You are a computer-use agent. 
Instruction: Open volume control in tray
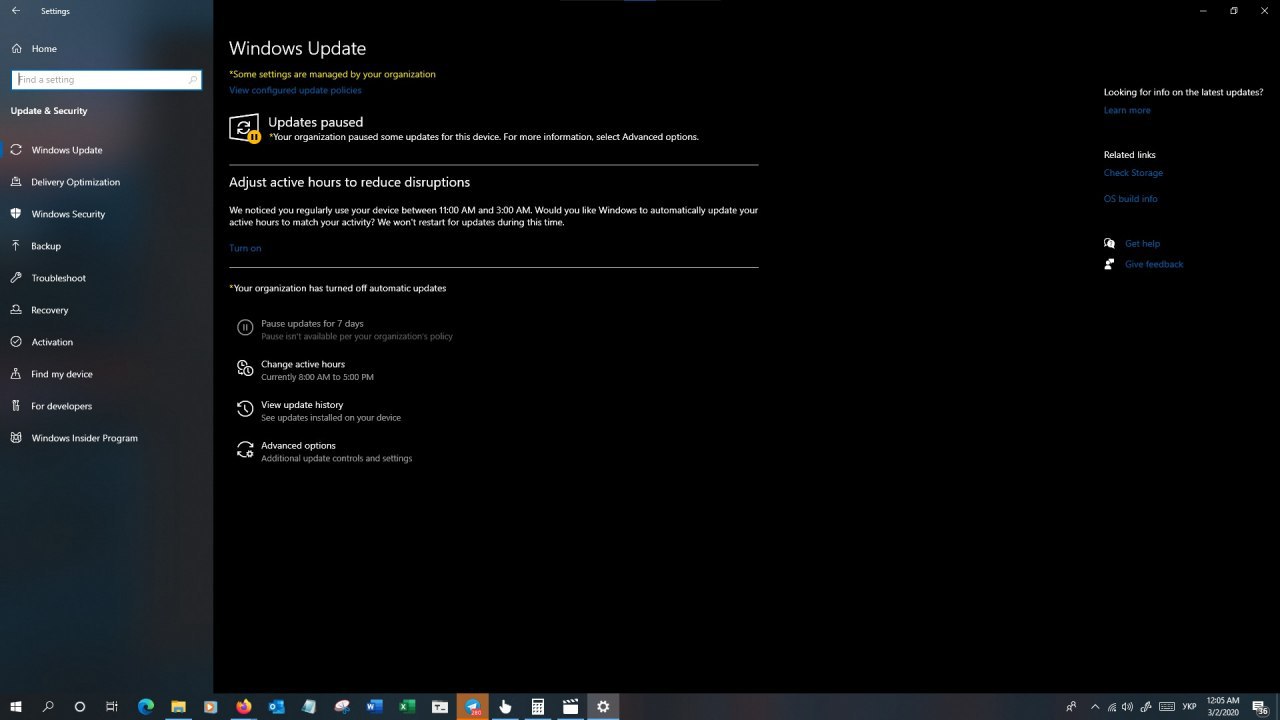1128,706
